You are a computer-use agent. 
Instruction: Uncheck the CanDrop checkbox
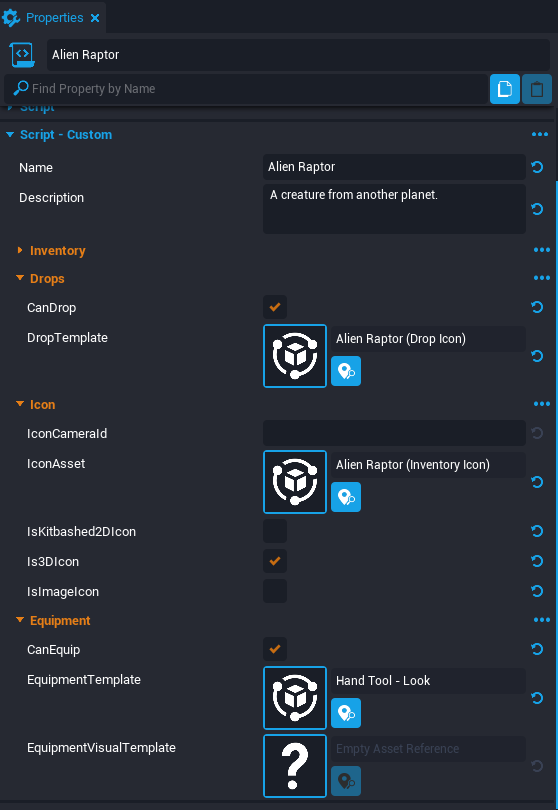[275, 307]
